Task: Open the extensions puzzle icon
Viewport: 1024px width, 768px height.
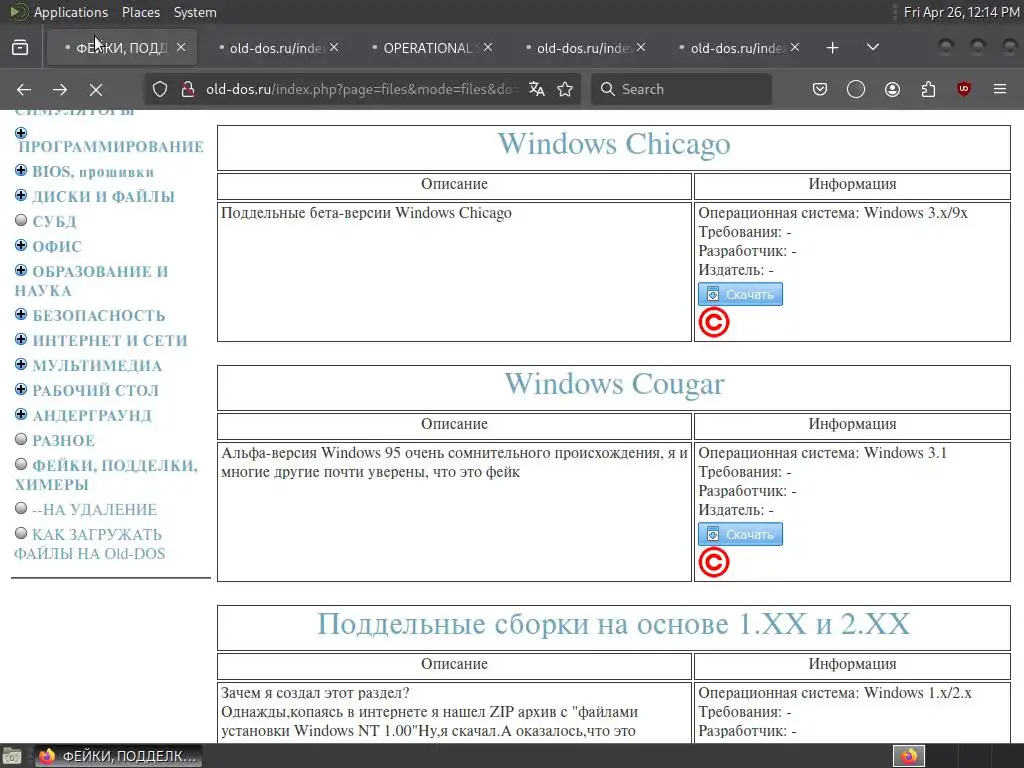Action: coord(928,89)
